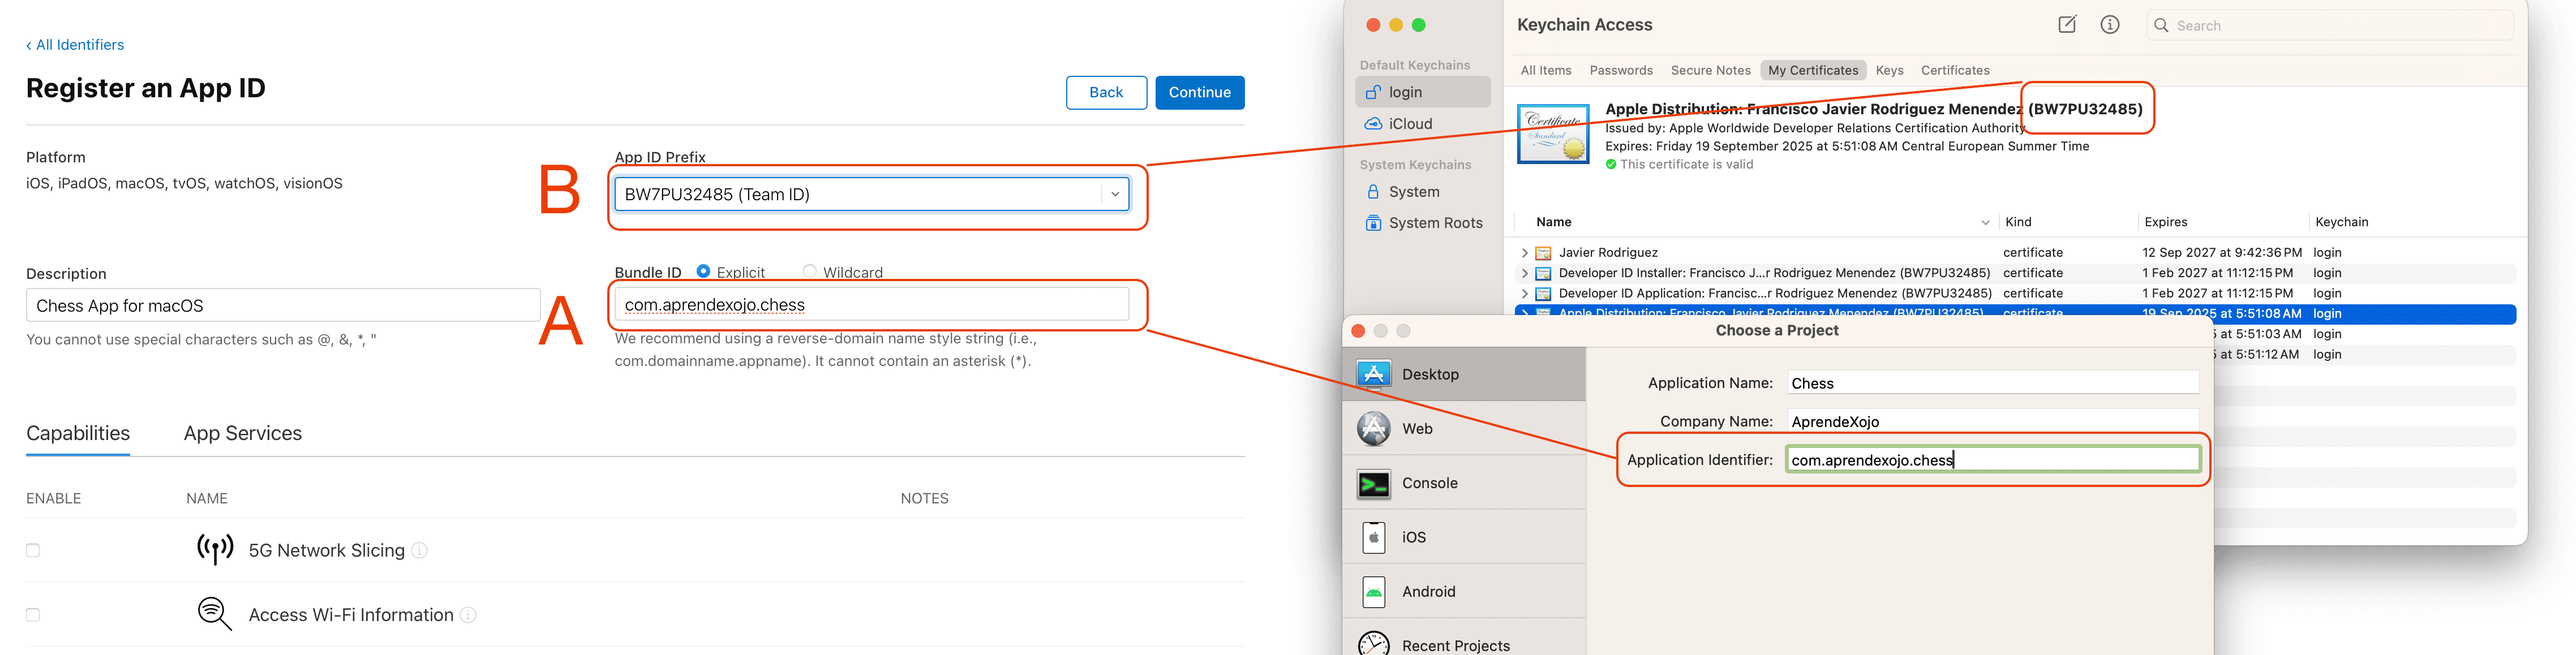The image size is (2576, 655).
Task: Choose the Web project type icon
Action: pos(1374,429)
